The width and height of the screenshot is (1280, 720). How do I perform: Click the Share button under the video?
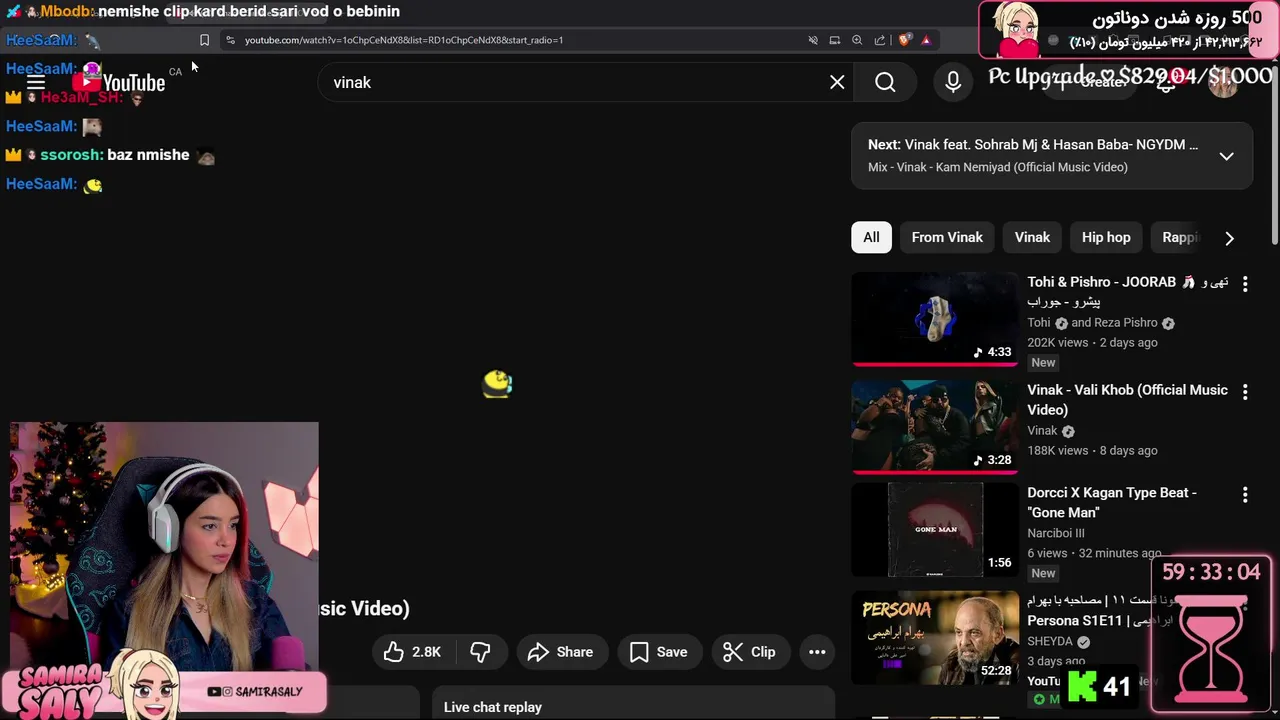click(x=561, y=652)
